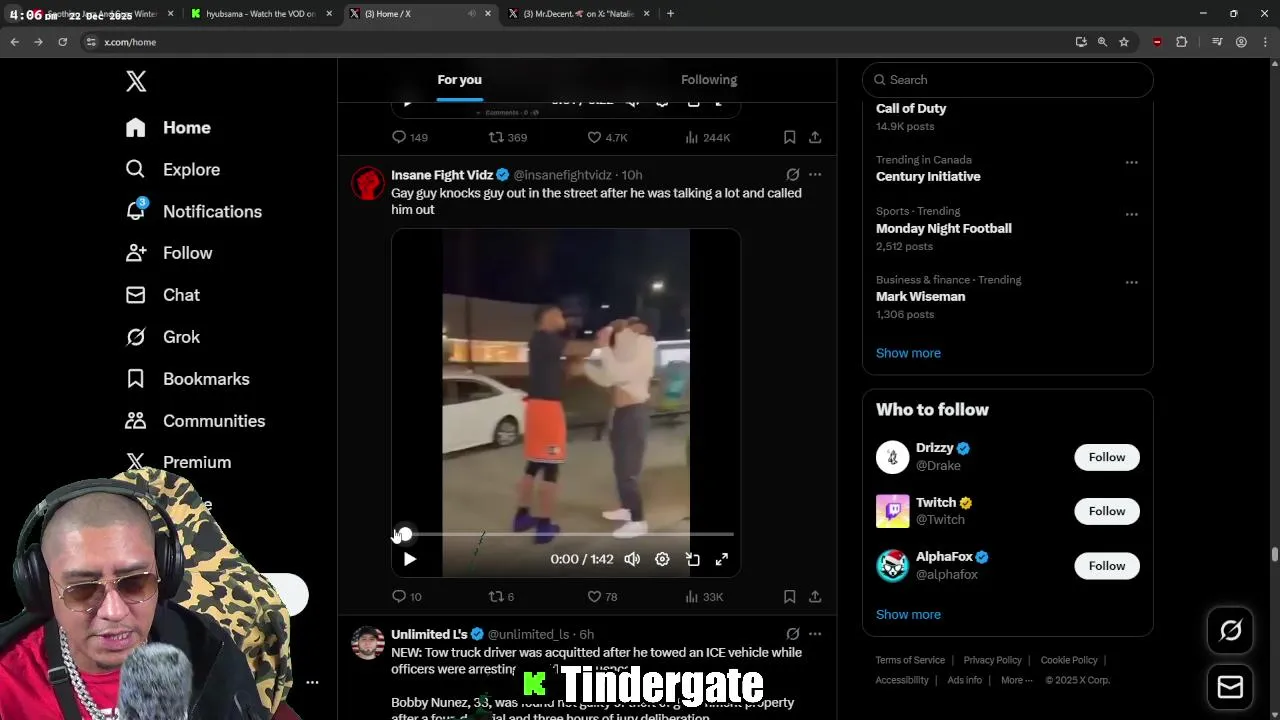Open the floating Grok button
This screenshot has height=720, width=1280.
coord(1230,630)
